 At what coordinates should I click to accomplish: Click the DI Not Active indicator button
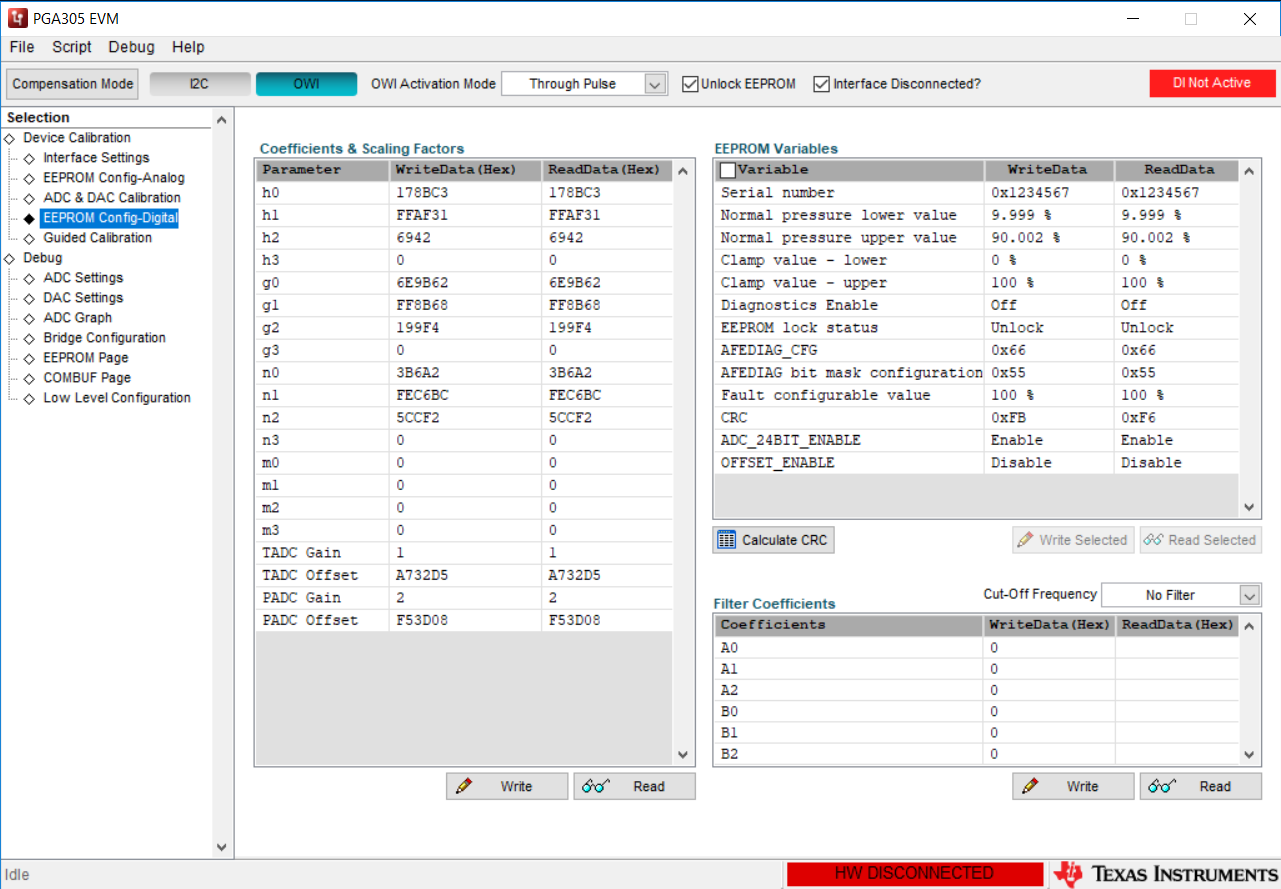pos(1212,83)
